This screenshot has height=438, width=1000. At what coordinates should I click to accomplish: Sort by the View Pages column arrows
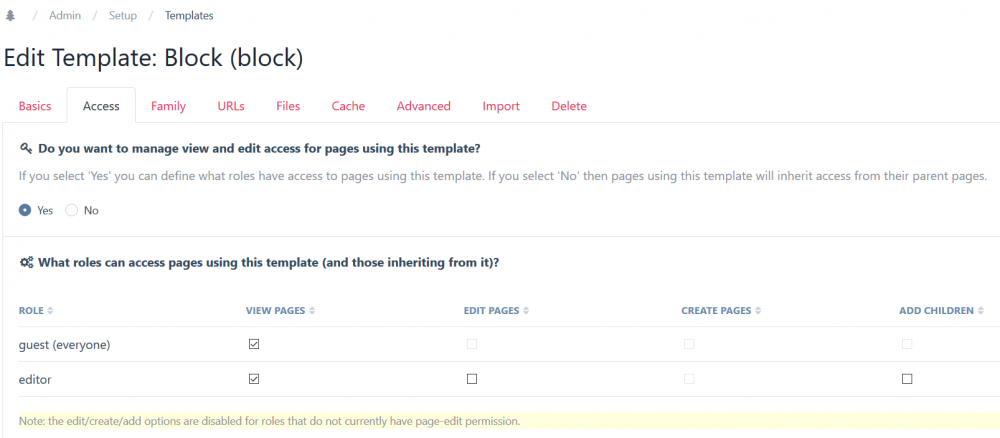[x=312, y=311]
